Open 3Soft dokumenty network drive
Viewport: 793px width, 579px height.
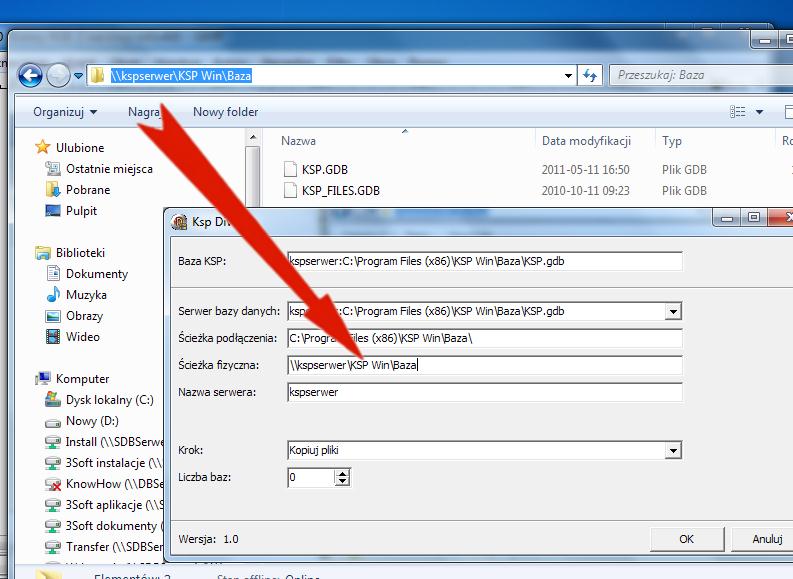pos(104,526)
